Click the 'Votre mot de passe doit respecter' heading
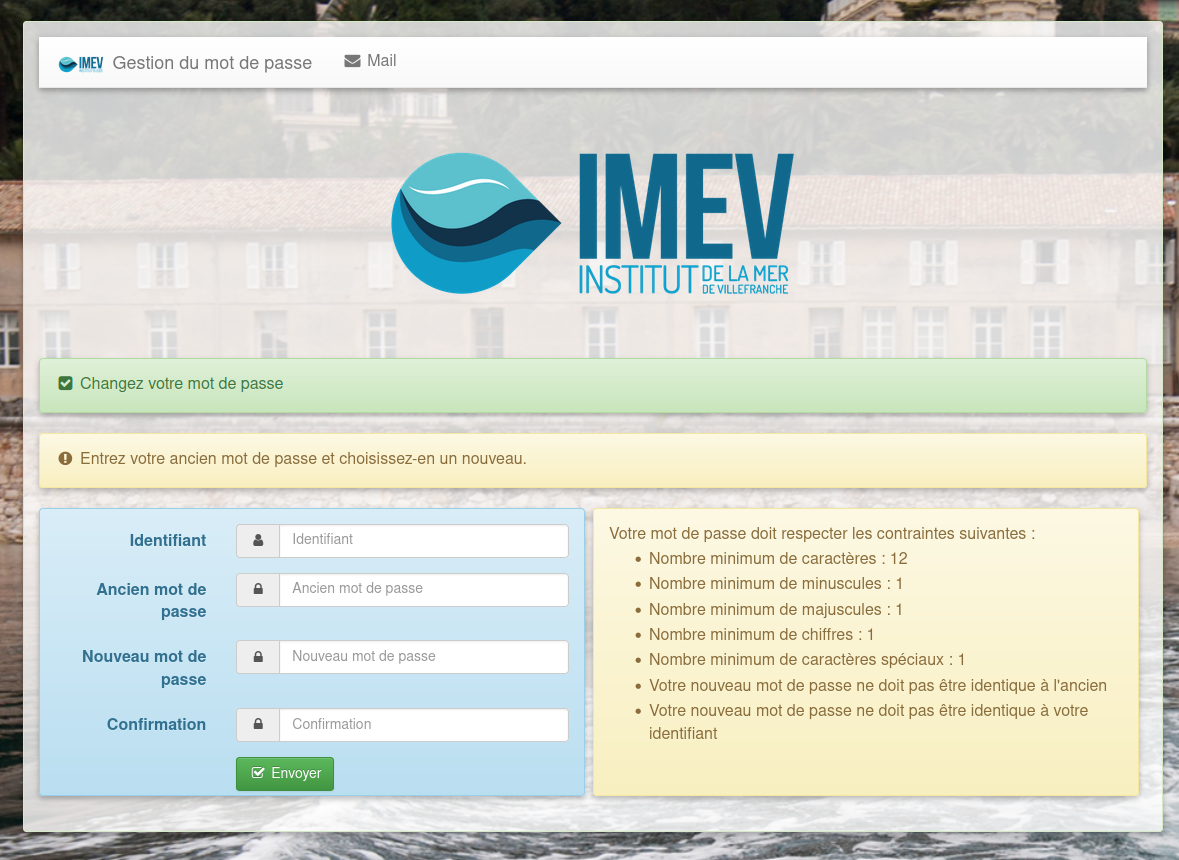This screenshot has height=860, width=1179. tap(822, 534)
